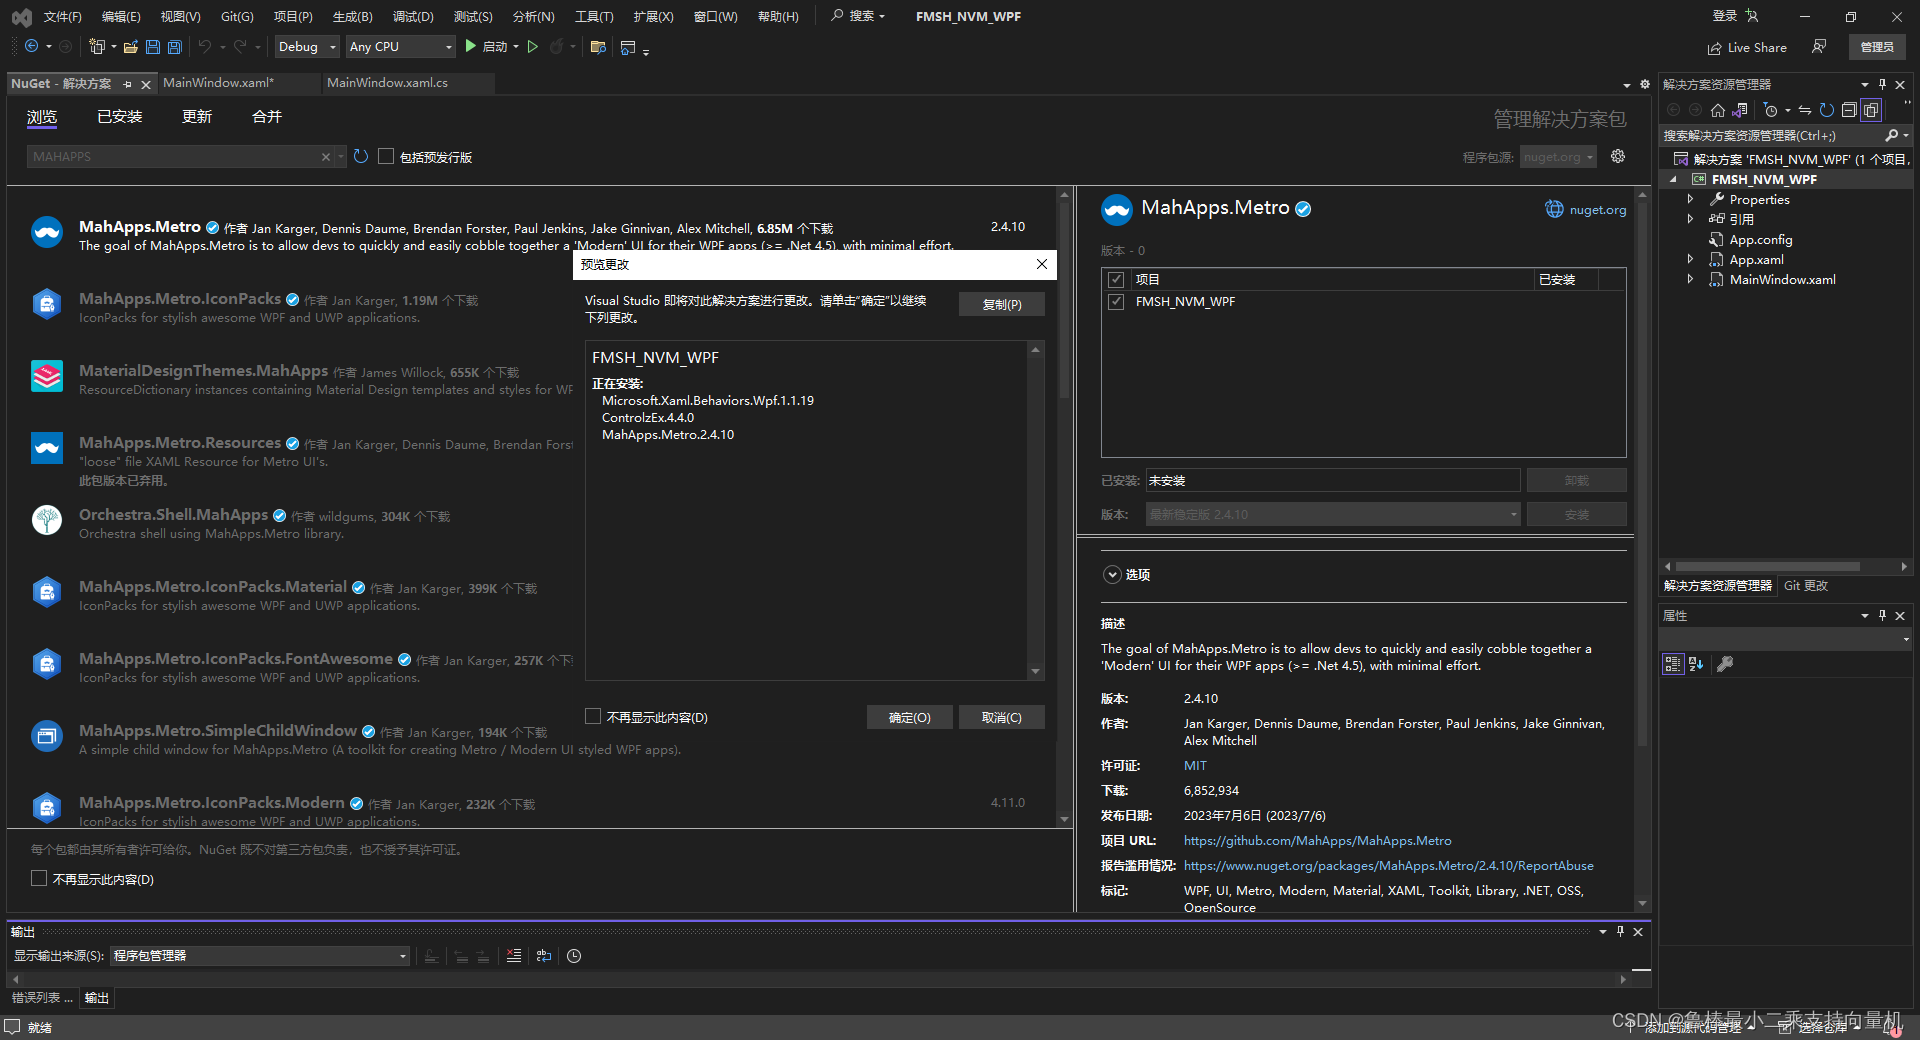Toggle word wrap in Output panel
The image size is (1920, 1040).
tap(544, 956)
